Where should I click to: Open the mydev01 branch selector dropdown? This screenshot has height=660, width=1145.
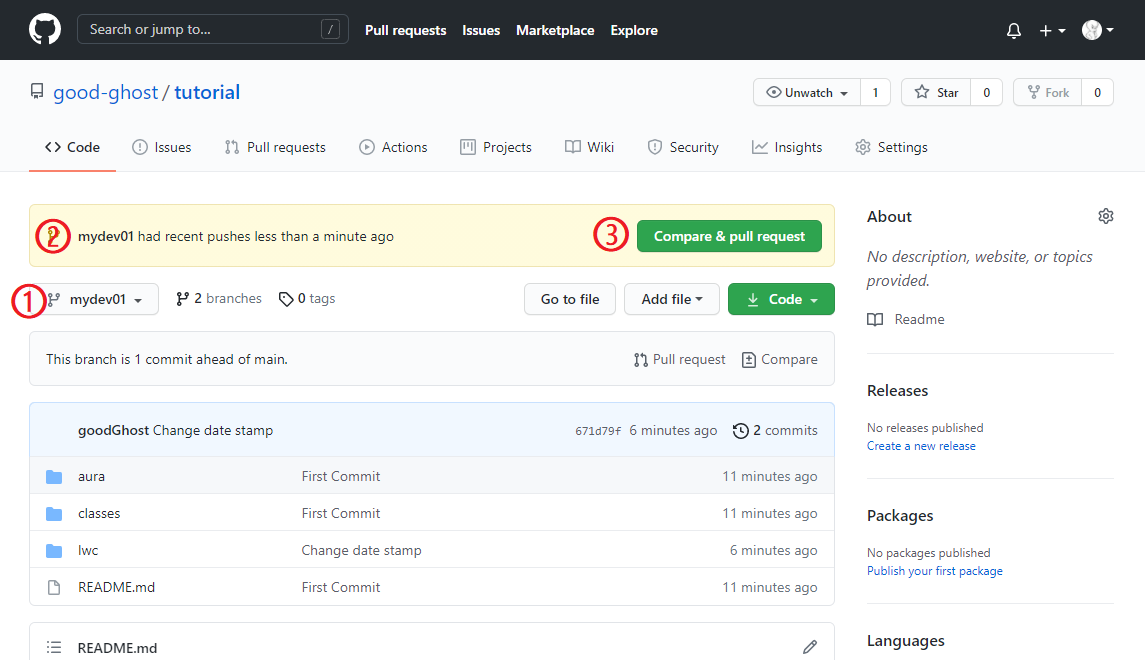click(x=101, y=298)
